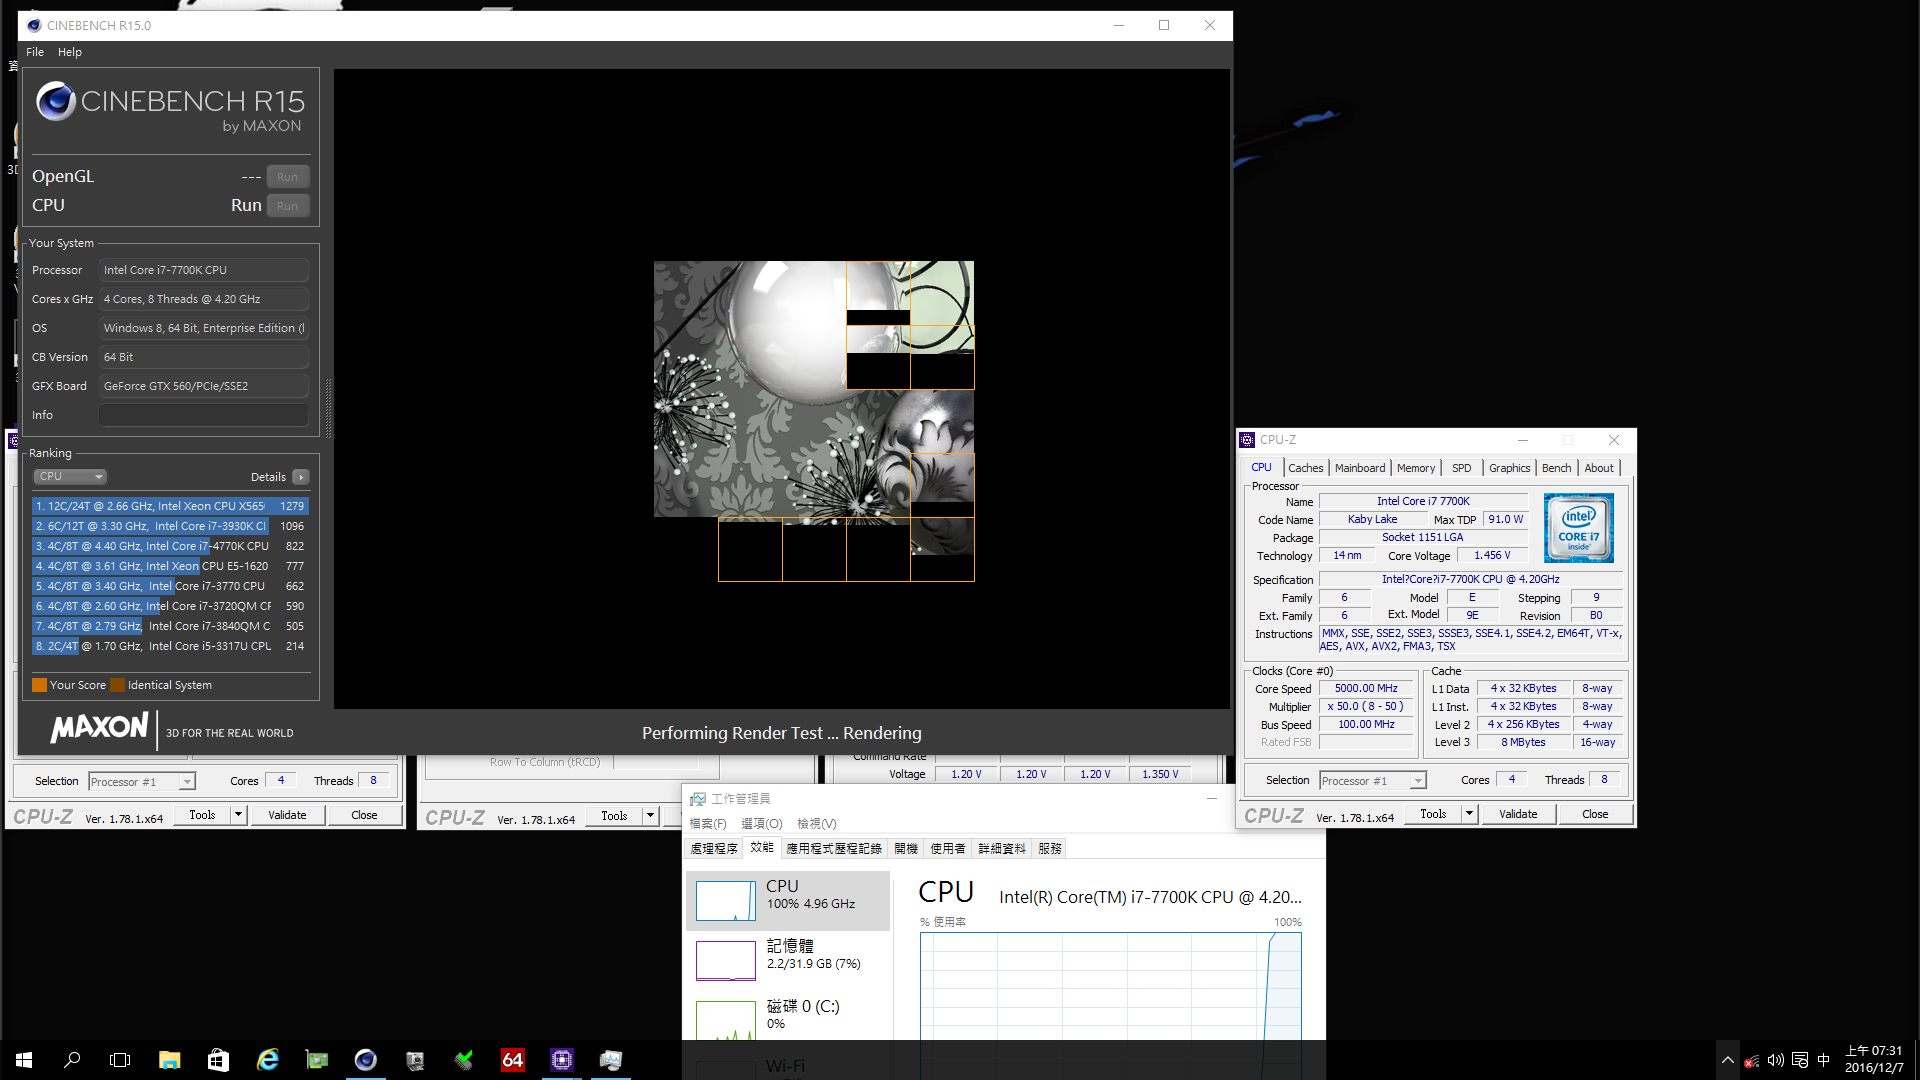Switch to CPU-Z via its taskbar icon
The height and width of the screenshot is (1080, 1920).
pos(561,1060)
